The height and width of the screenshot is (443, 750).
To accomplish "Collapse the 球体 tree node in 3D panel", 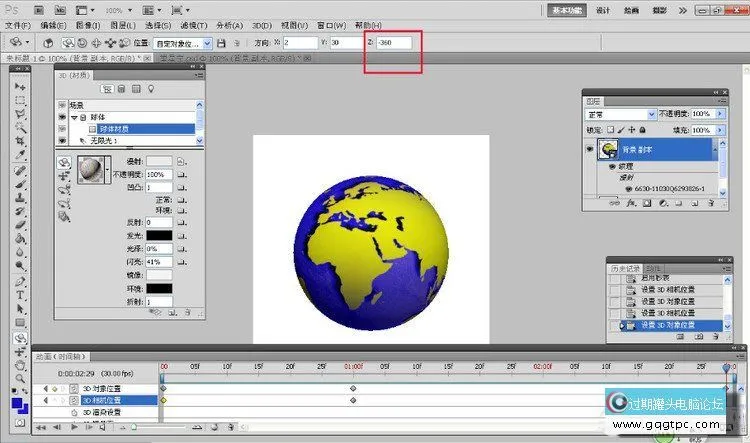I will (72, 116).
